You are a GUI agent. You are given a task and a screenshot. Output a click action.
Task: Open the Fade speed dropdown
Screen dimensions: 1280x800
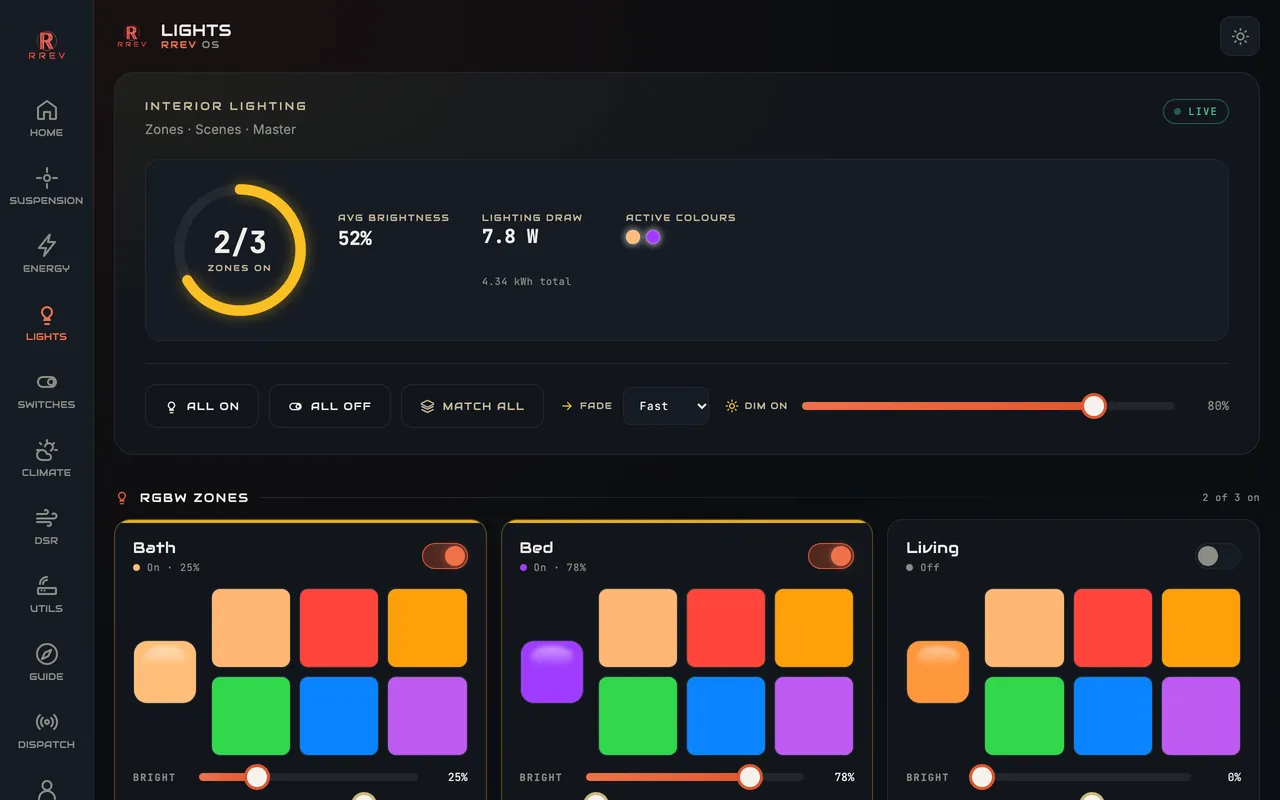(x=666, y=406)
